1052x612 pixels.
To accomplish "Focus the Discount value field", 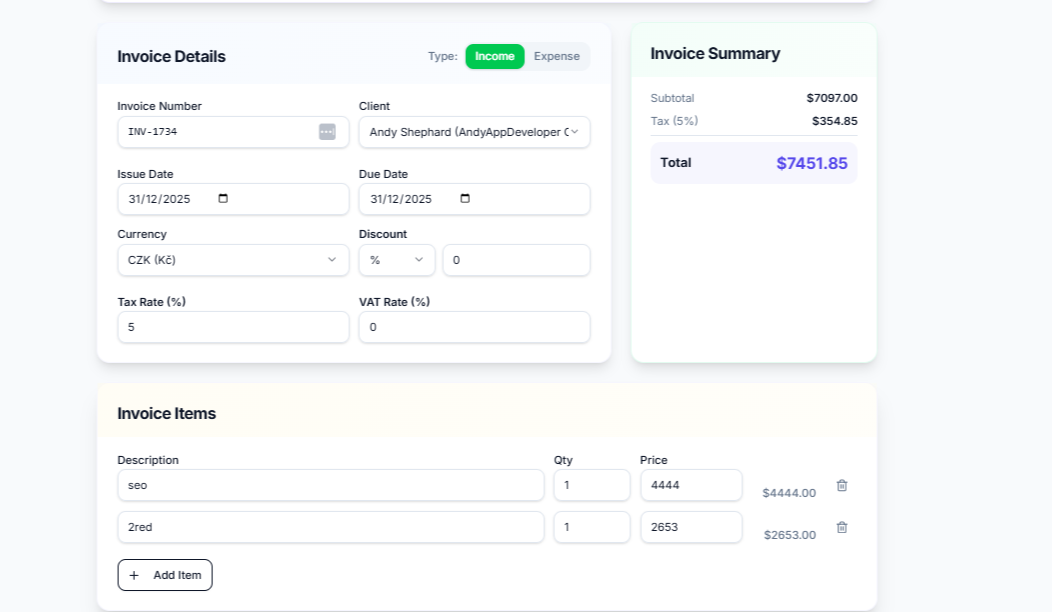I will [516, 260].
